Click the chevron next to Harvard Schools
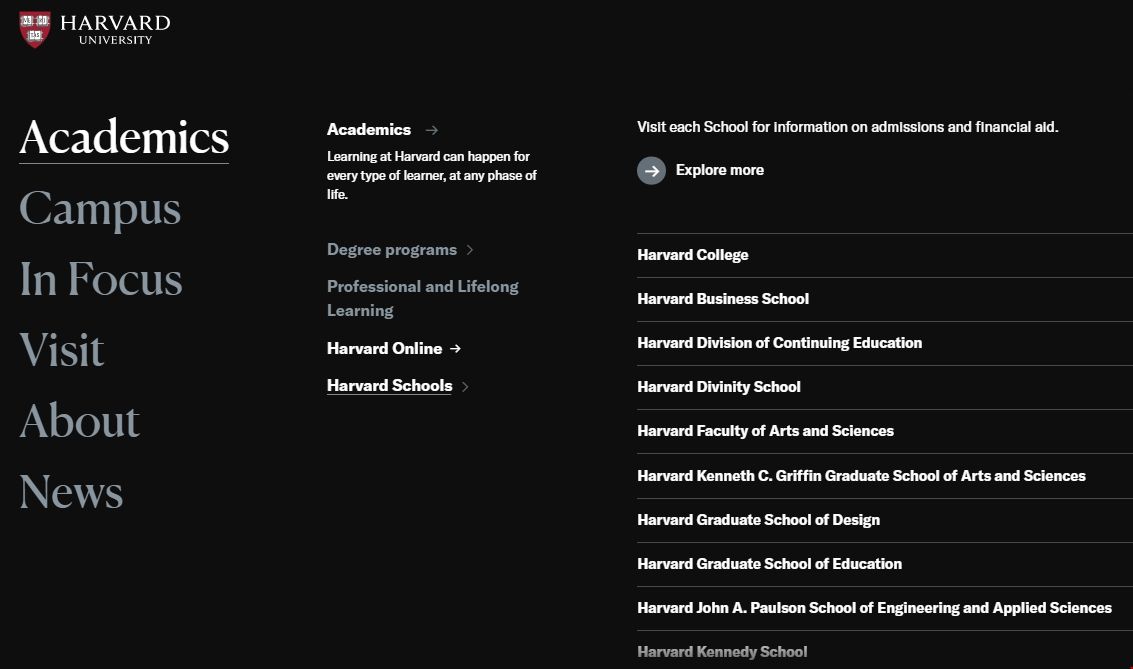Viewport: 1133px width, 669px height. [x=464, y=386]
